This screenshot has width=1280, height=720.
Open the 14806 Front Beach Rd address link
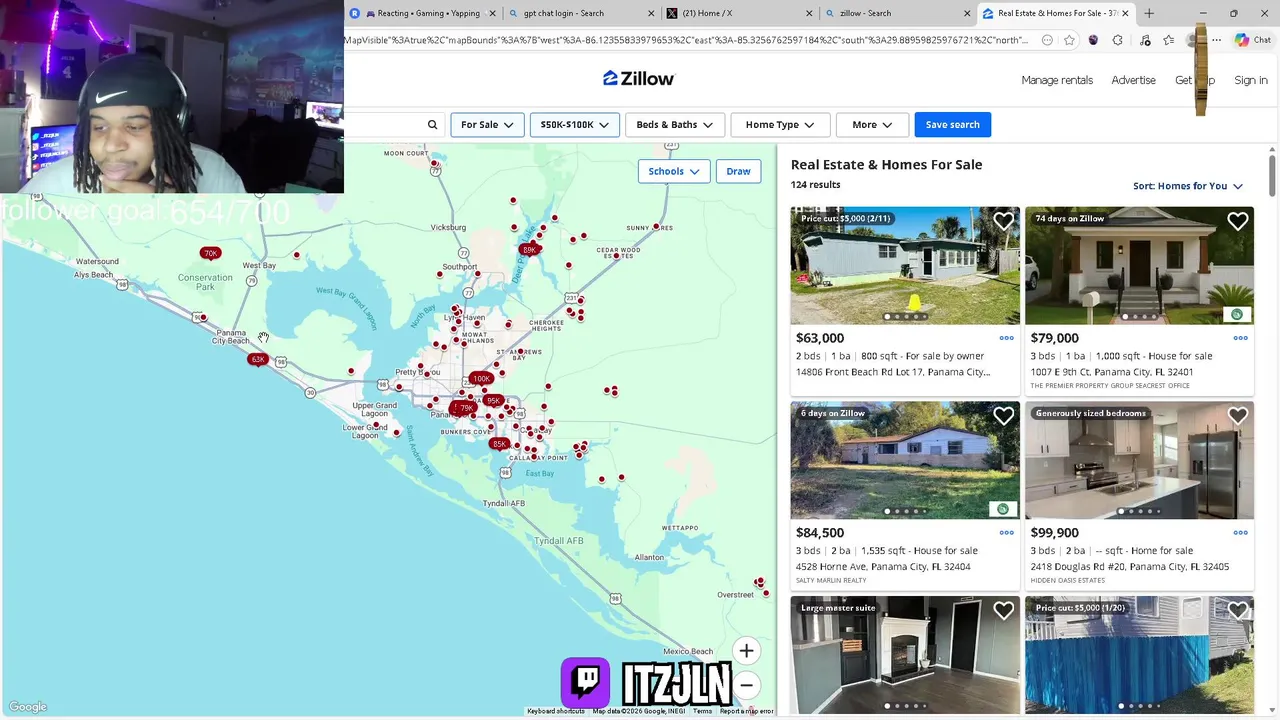point(893,372)
